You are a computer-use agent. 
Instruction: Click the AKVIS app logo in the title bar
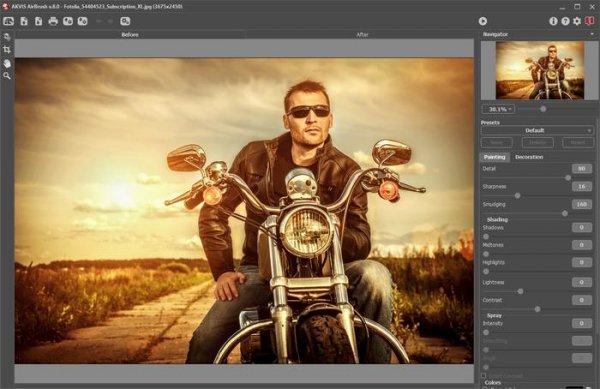(5, 7)
